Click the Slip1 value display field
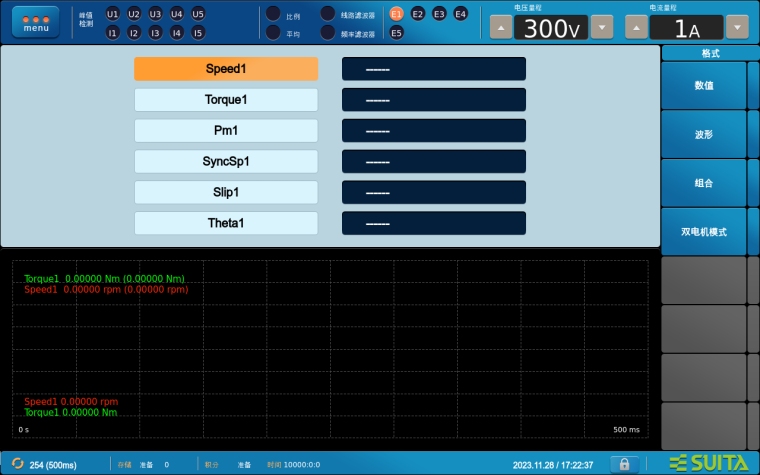The width and height of the screenshot is (760, 475). click(x=433, y=192)
